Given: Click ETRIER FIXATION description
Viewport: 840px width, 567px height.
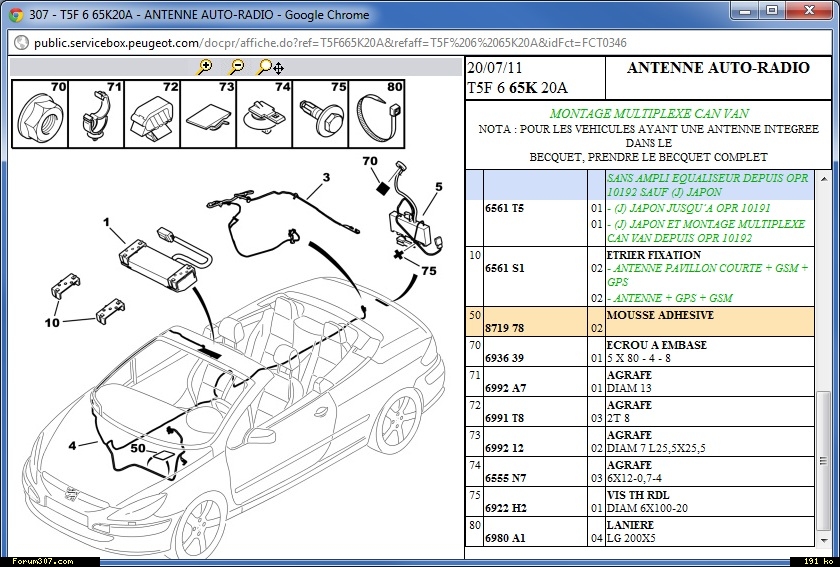Looking at the screenshot, I should (654, 255).
